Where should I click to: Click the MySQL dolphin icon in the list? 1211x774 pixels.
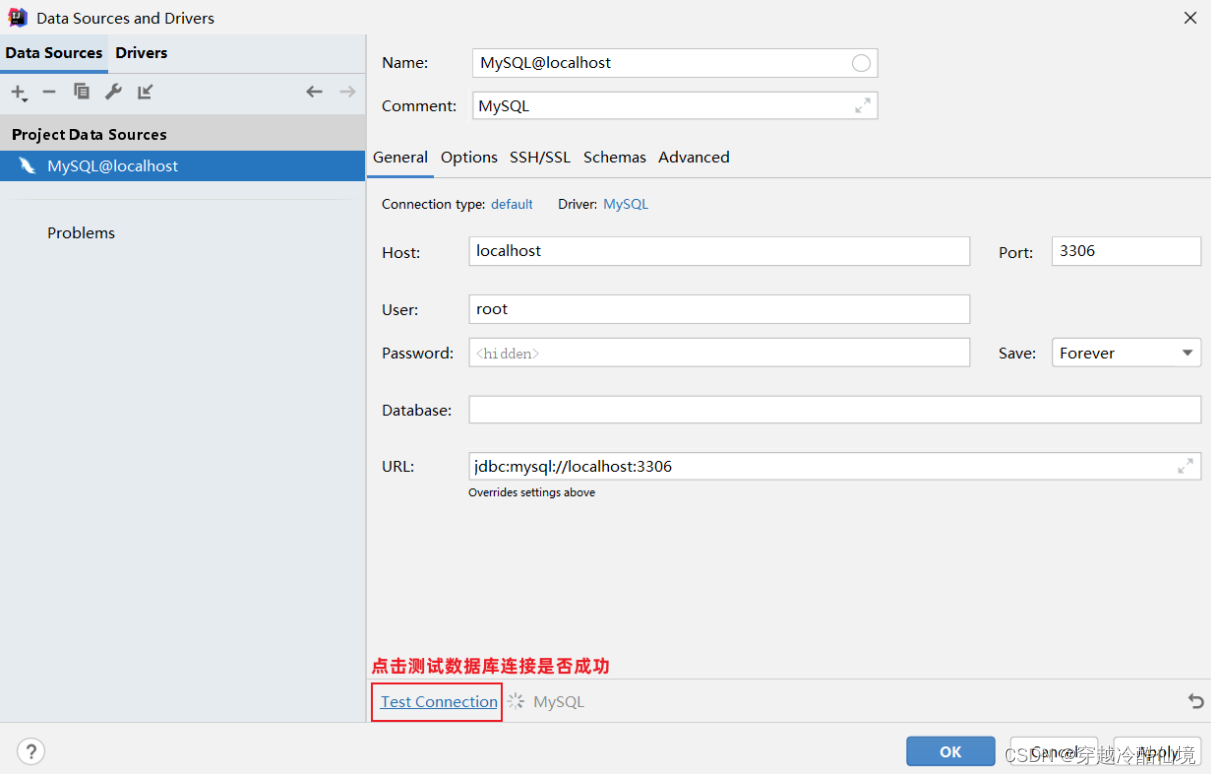(x=27, y=166)
